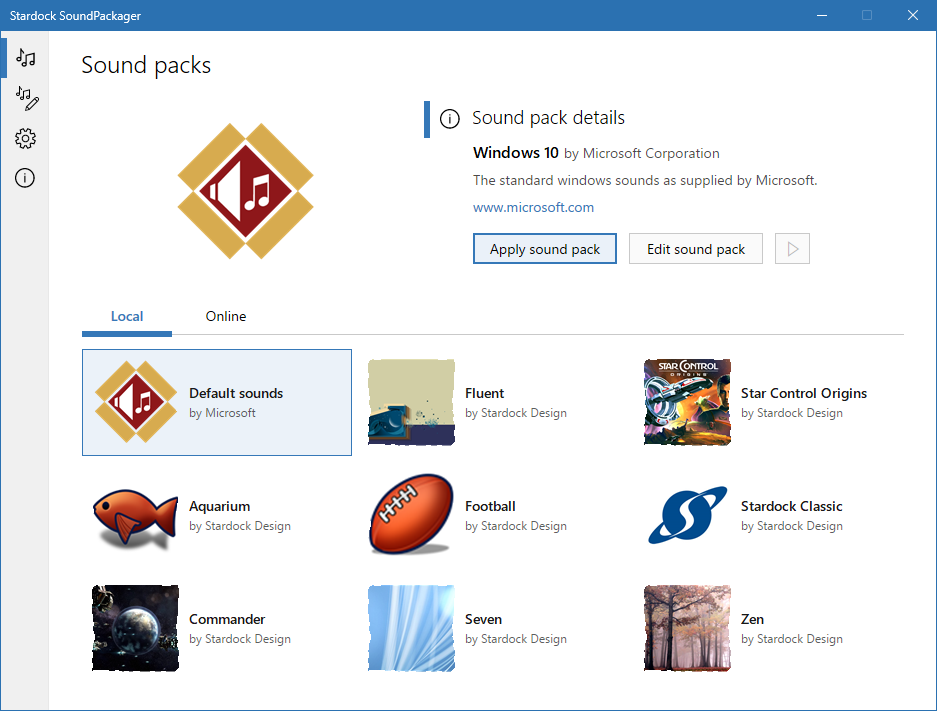Select the Default sounds pack icon
The image size is (937, 711).
[136, 402]
